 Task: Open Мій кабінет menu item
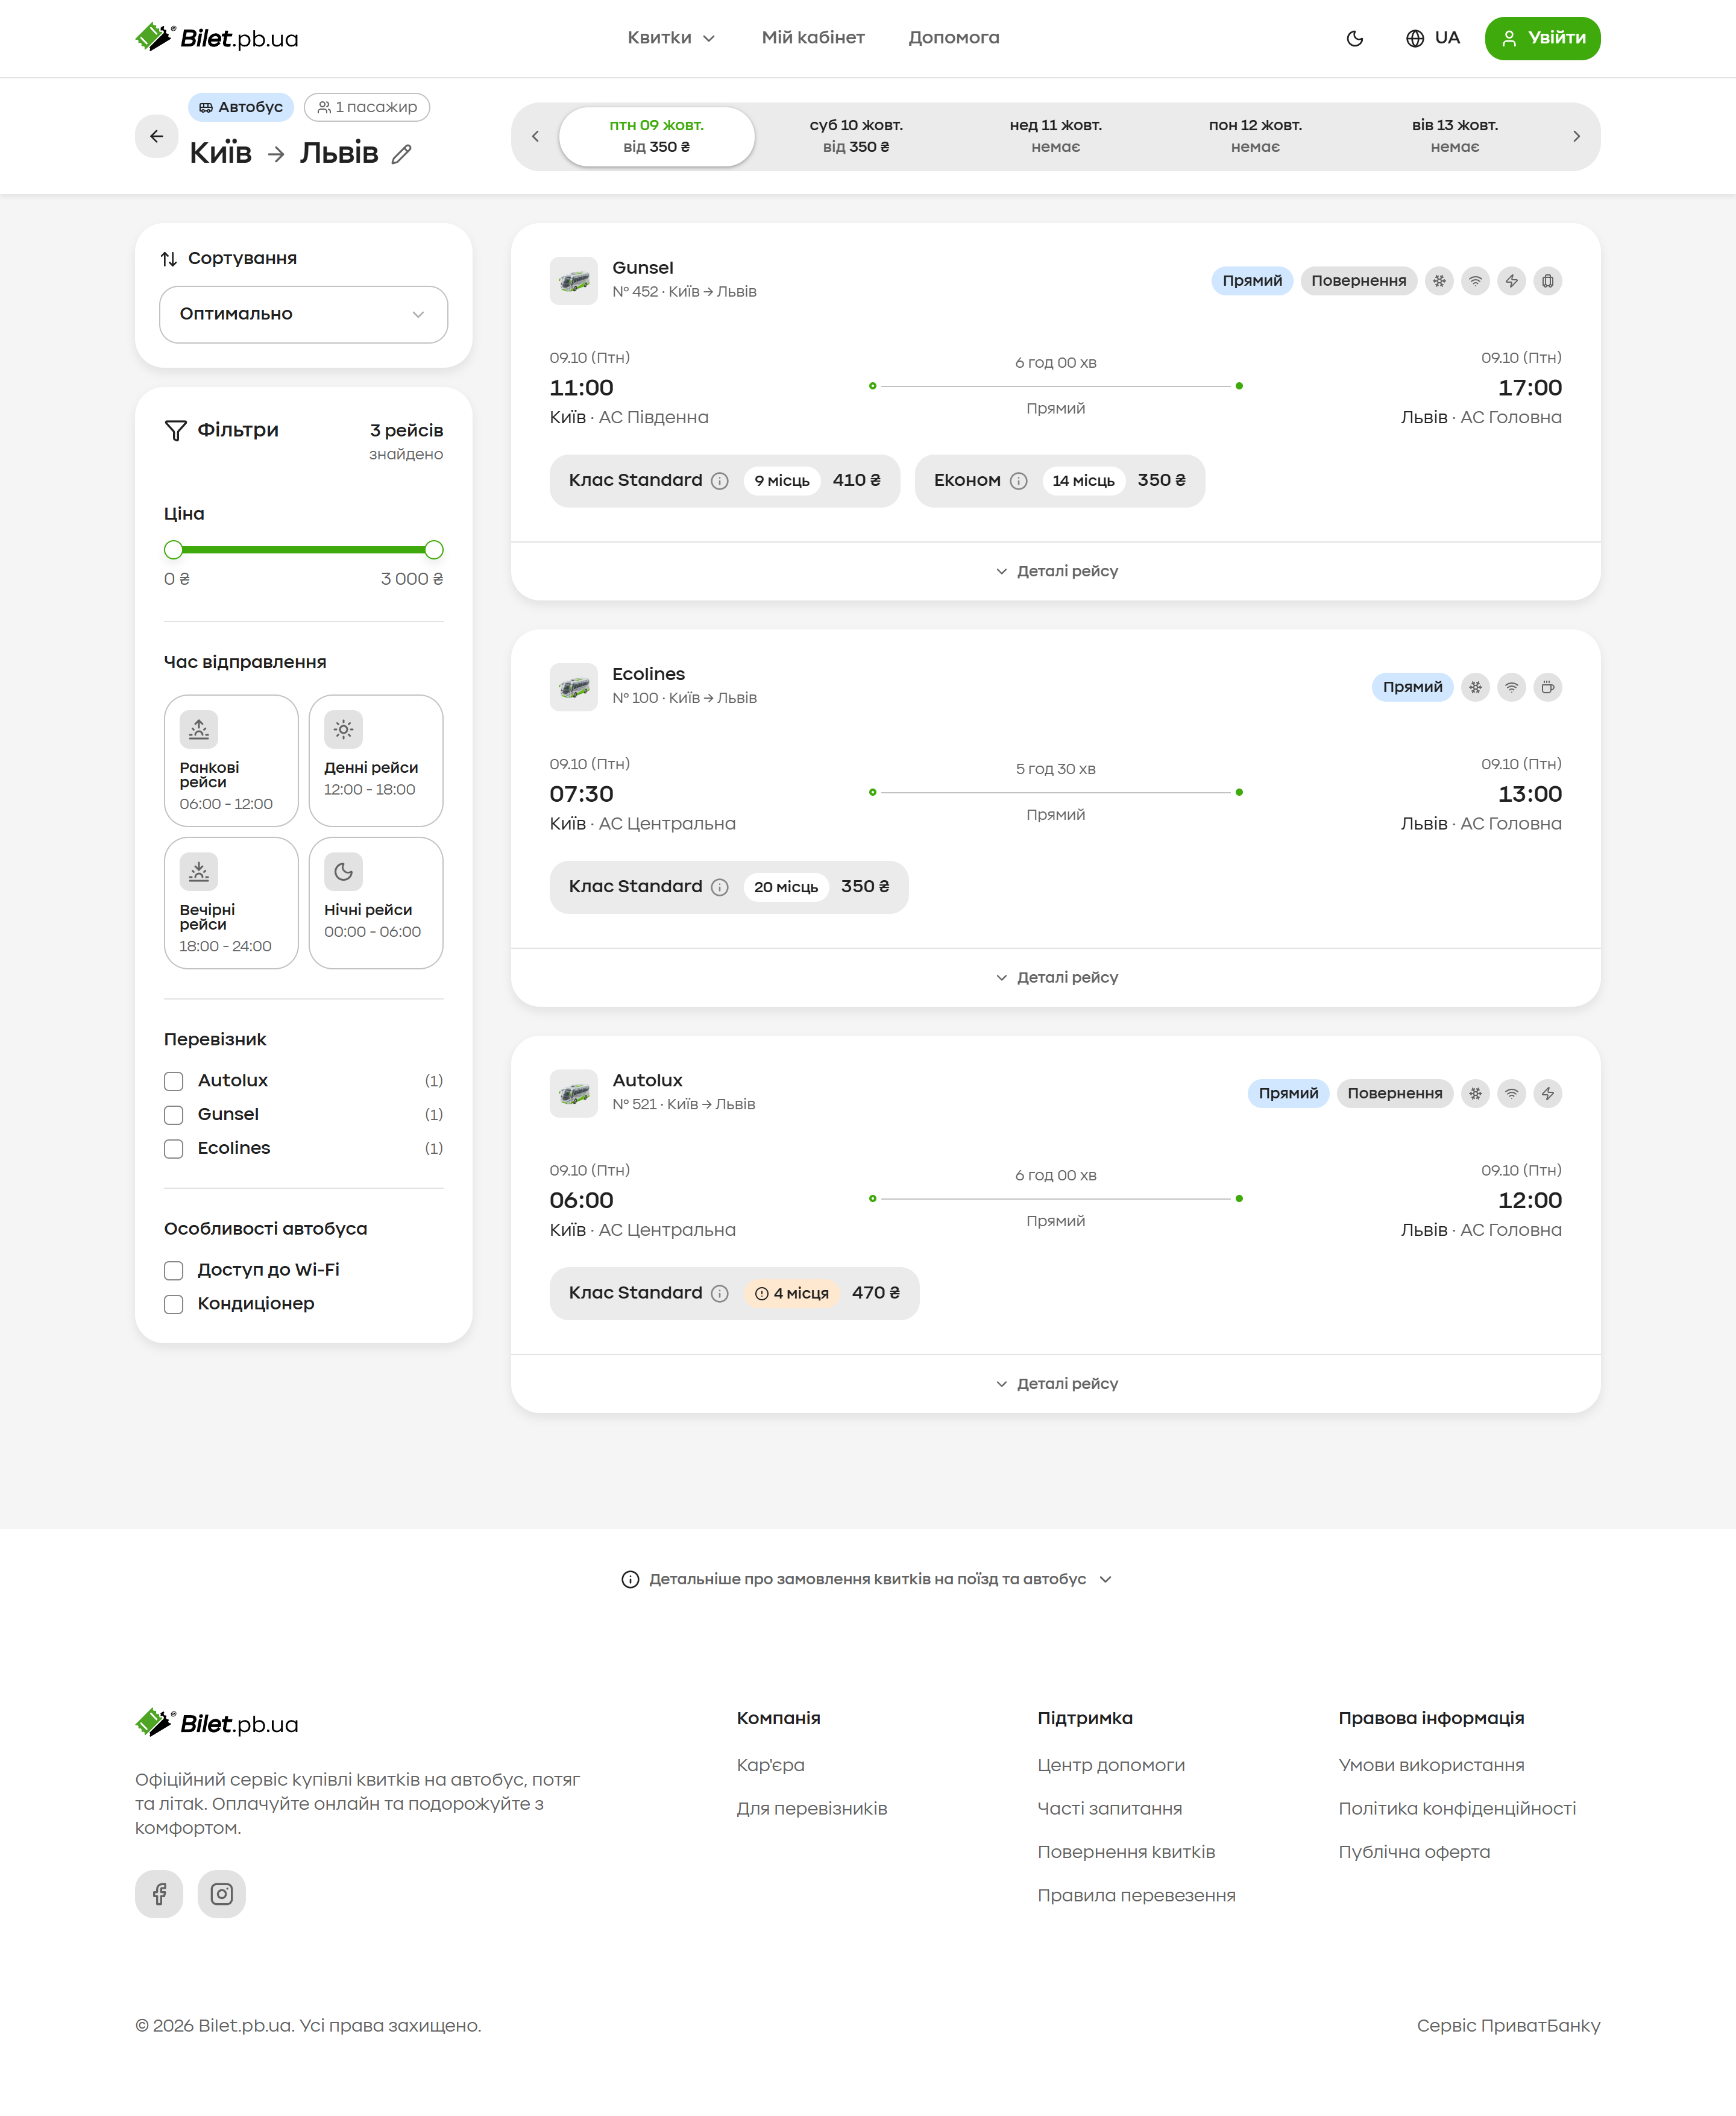click(813, 38)
